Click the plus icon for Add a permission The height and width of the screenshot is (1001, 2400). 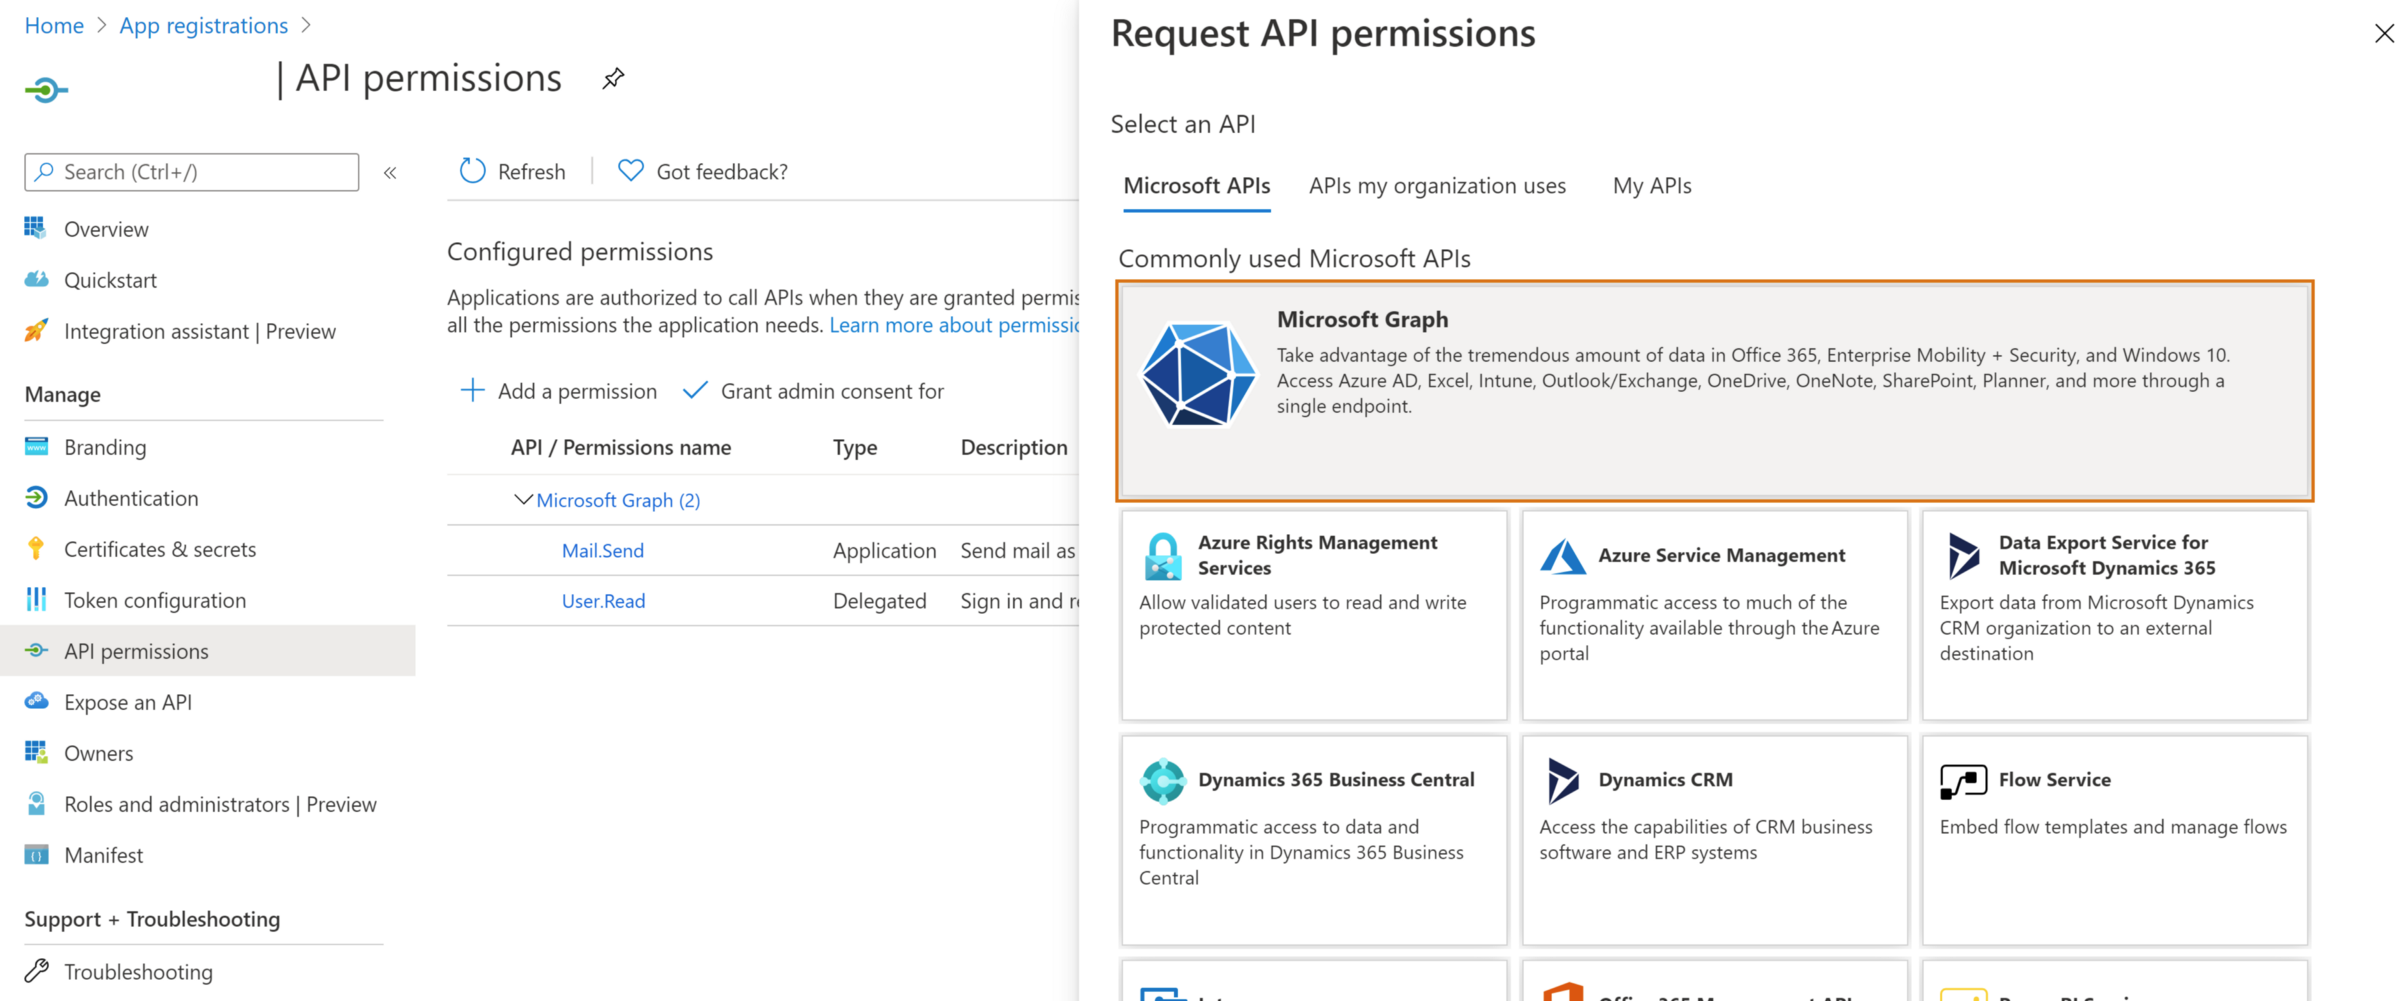coord(472,390)
